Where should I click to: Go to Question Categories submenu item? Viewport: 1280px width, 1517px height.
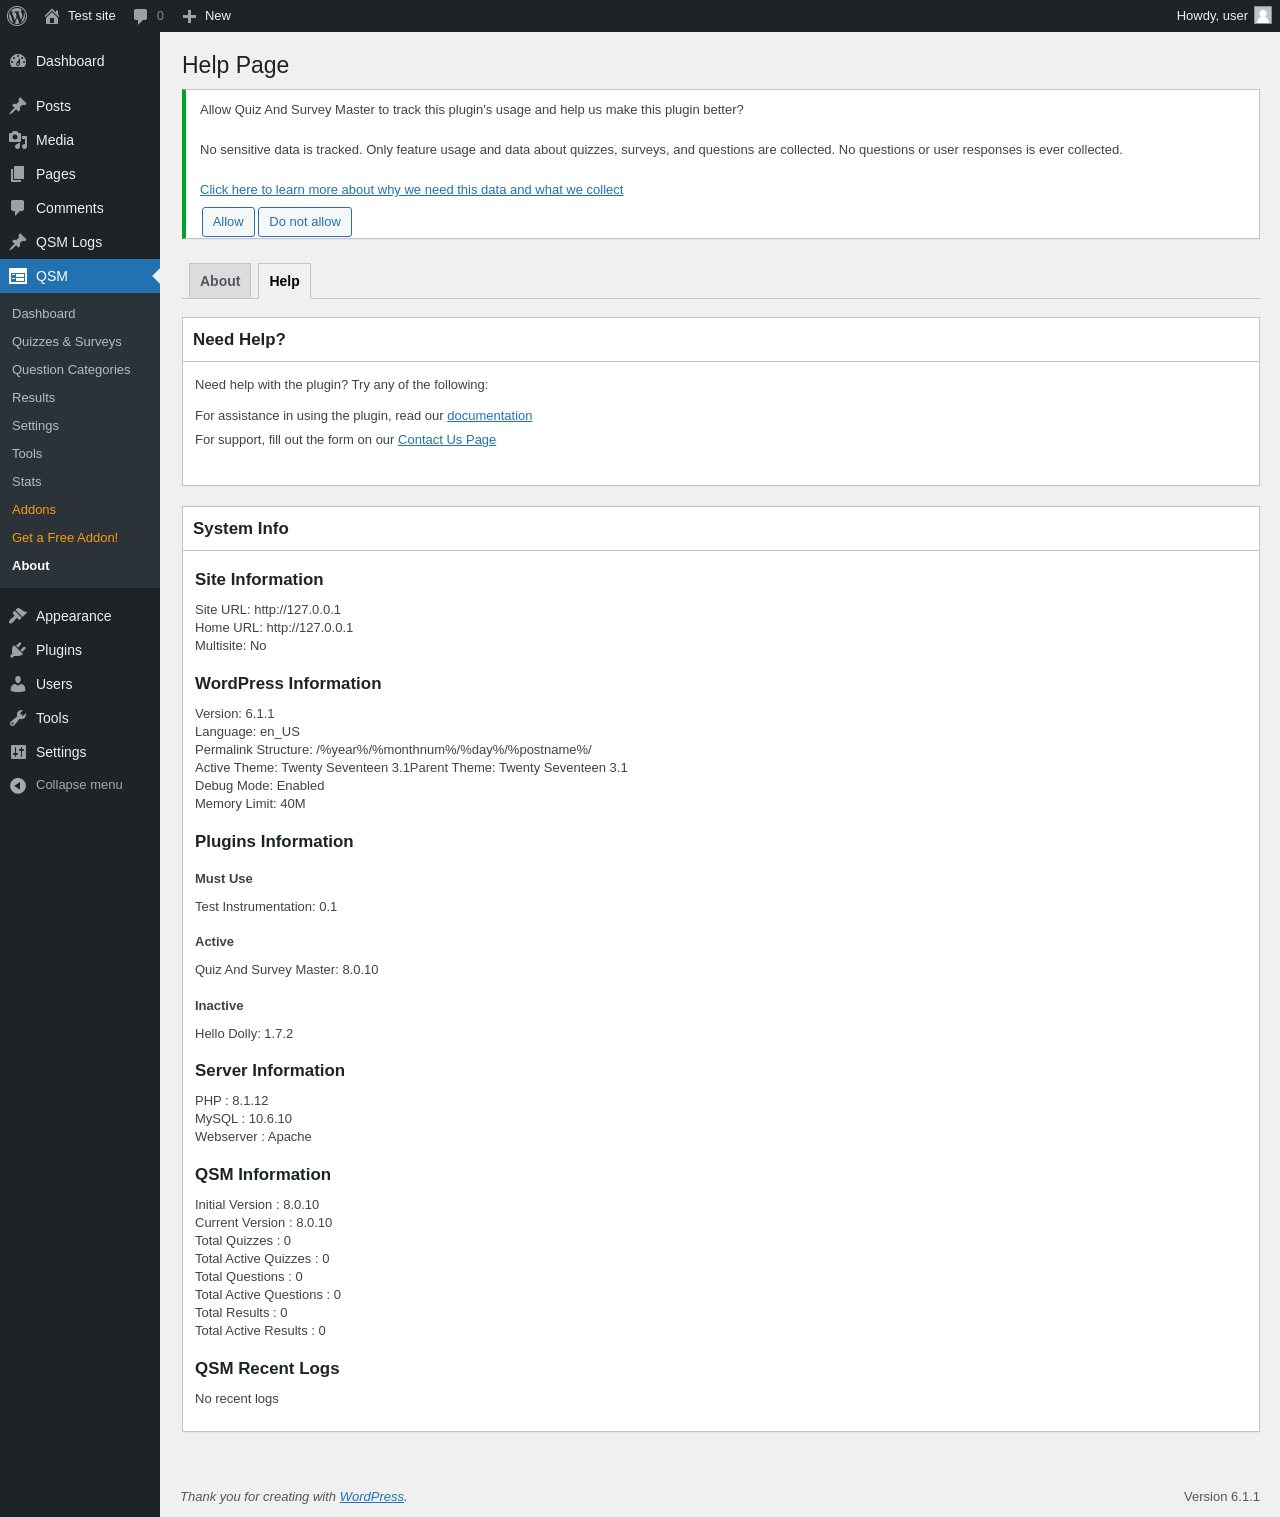pyautogui.click(x=71, y=370)
